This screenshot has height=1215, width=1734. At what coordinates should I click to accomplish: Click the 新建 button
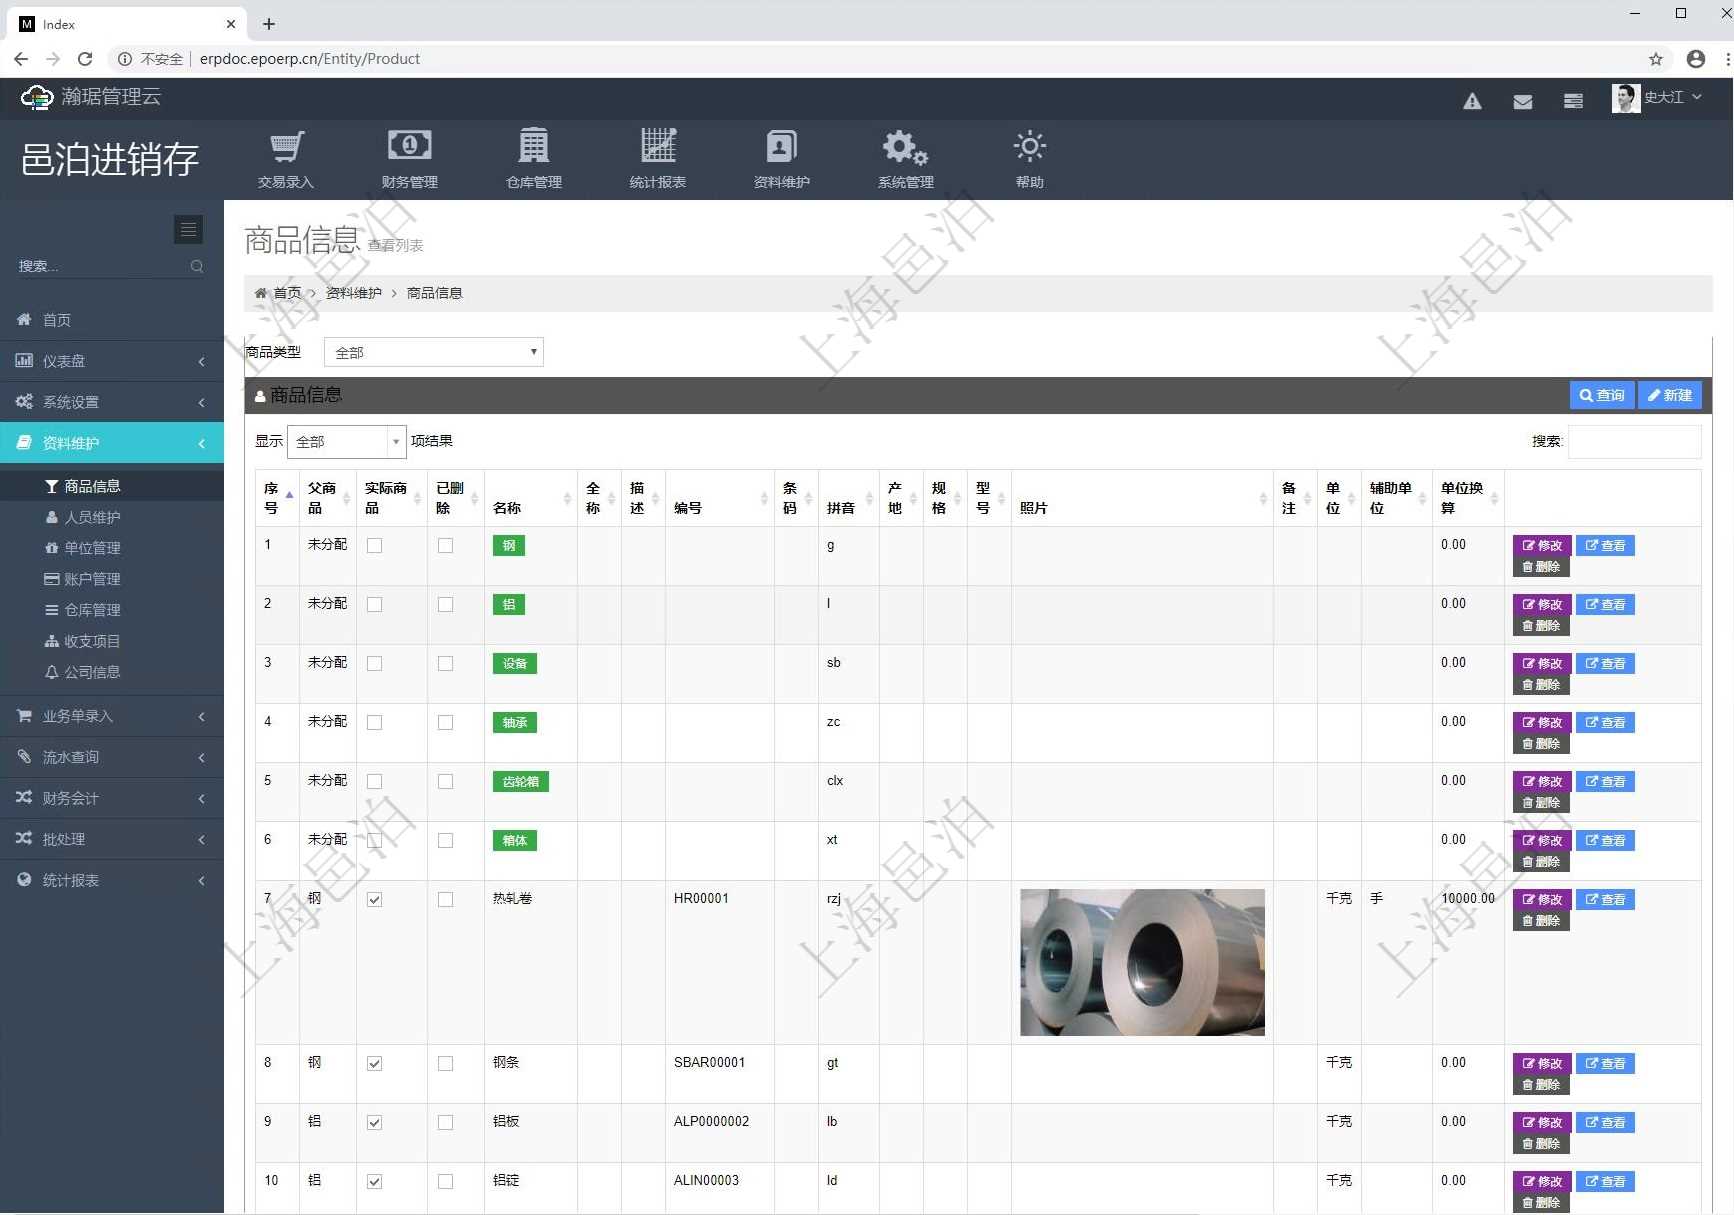(x=1670, y=395)
